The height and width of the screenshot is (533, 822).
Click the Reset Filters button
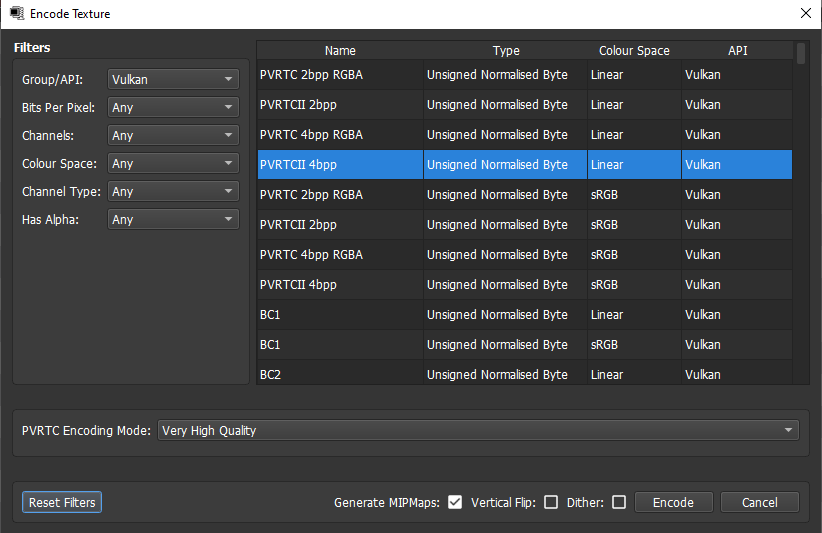click(62, 502)
